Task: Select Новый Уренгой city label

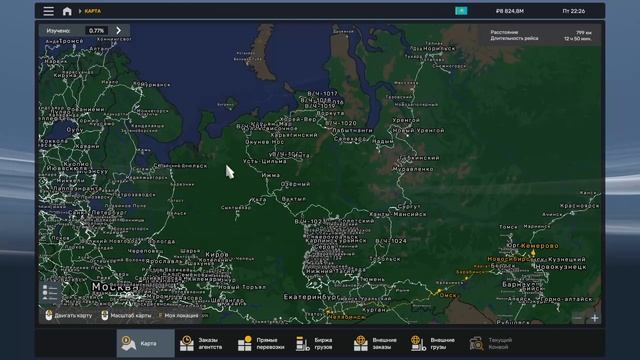Action: coord(419,130)
